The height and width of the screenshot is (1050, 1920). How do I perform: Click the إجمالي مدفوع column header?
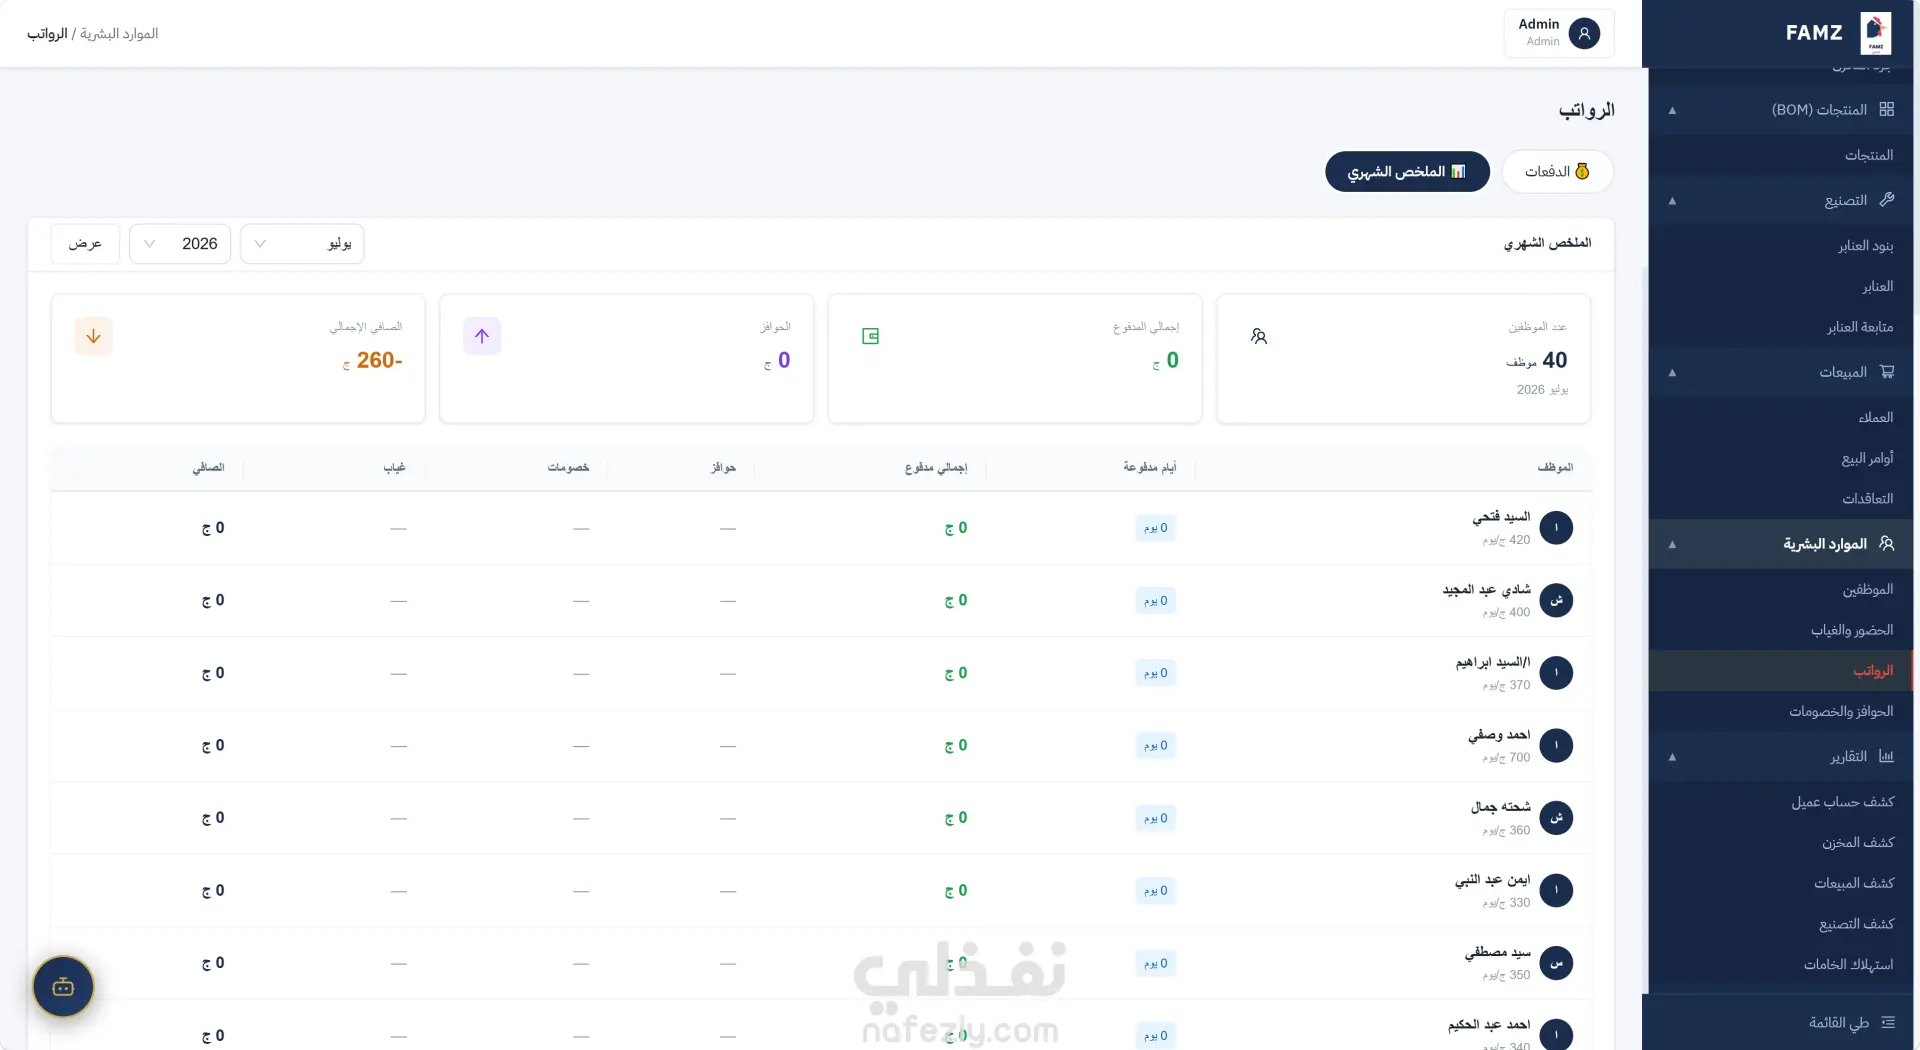click(936, 467)
